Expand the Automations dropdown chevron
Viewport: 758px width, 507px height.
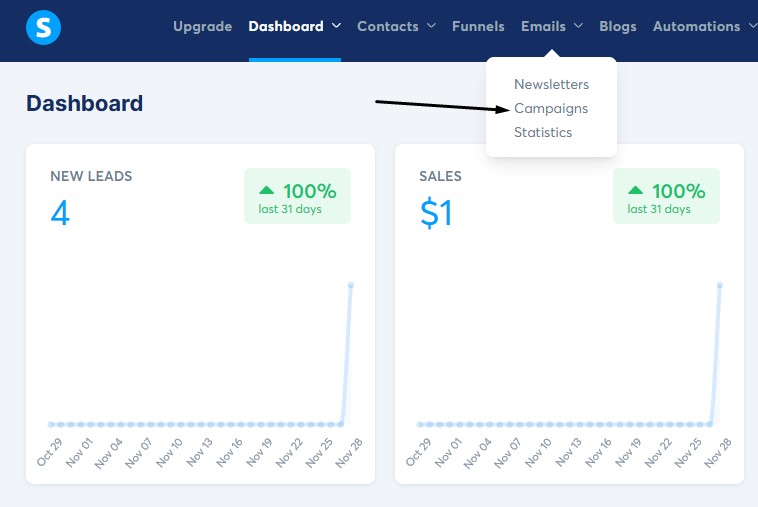(751, 27)
